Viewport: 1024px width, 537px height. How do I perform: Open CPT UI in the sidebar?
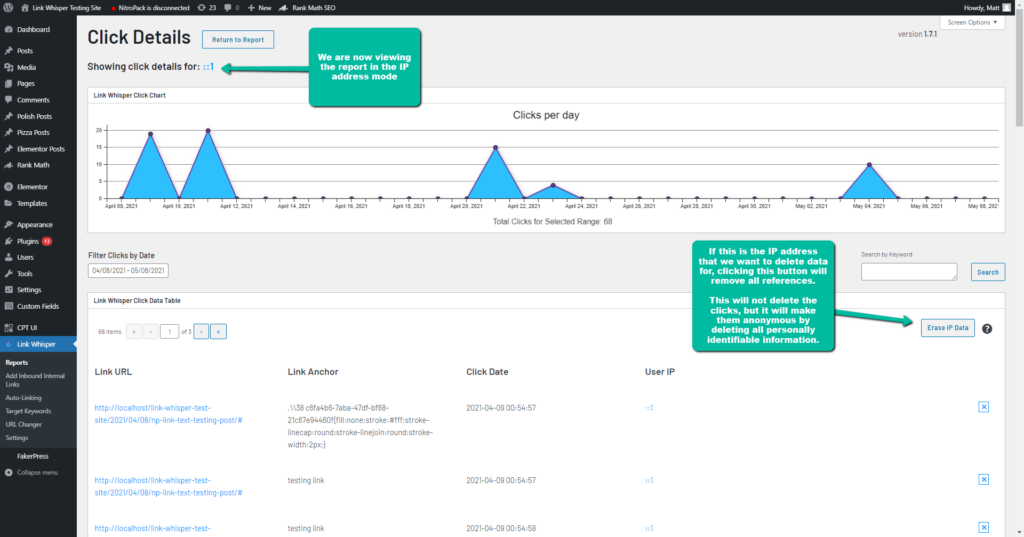pos(27,327)
